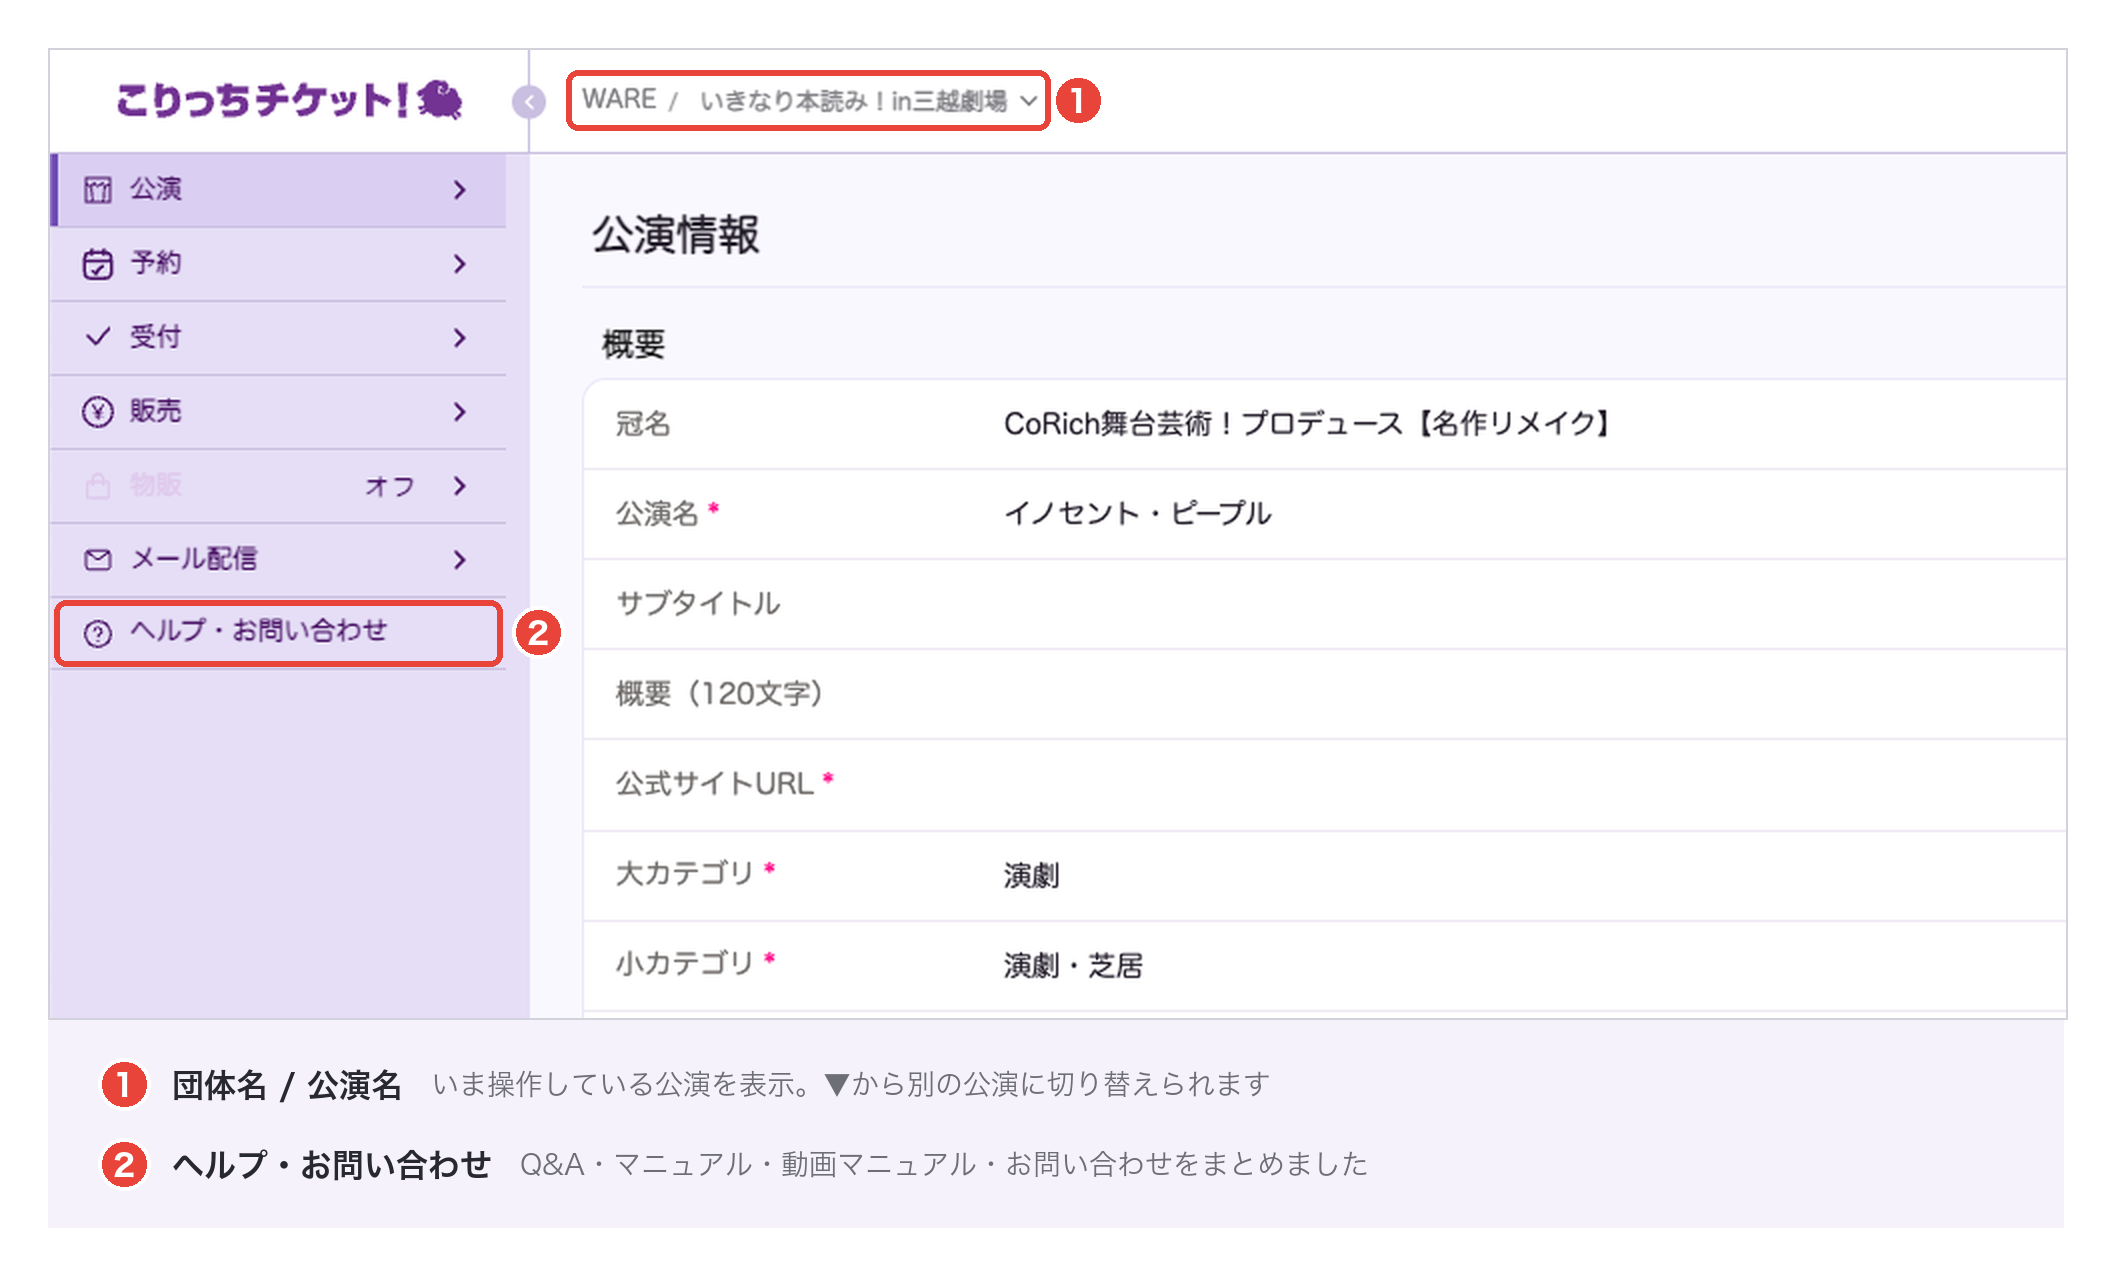Click the 冠名 value CoRich舞台芸術！プロデュース

click(x=1308, y=424)
